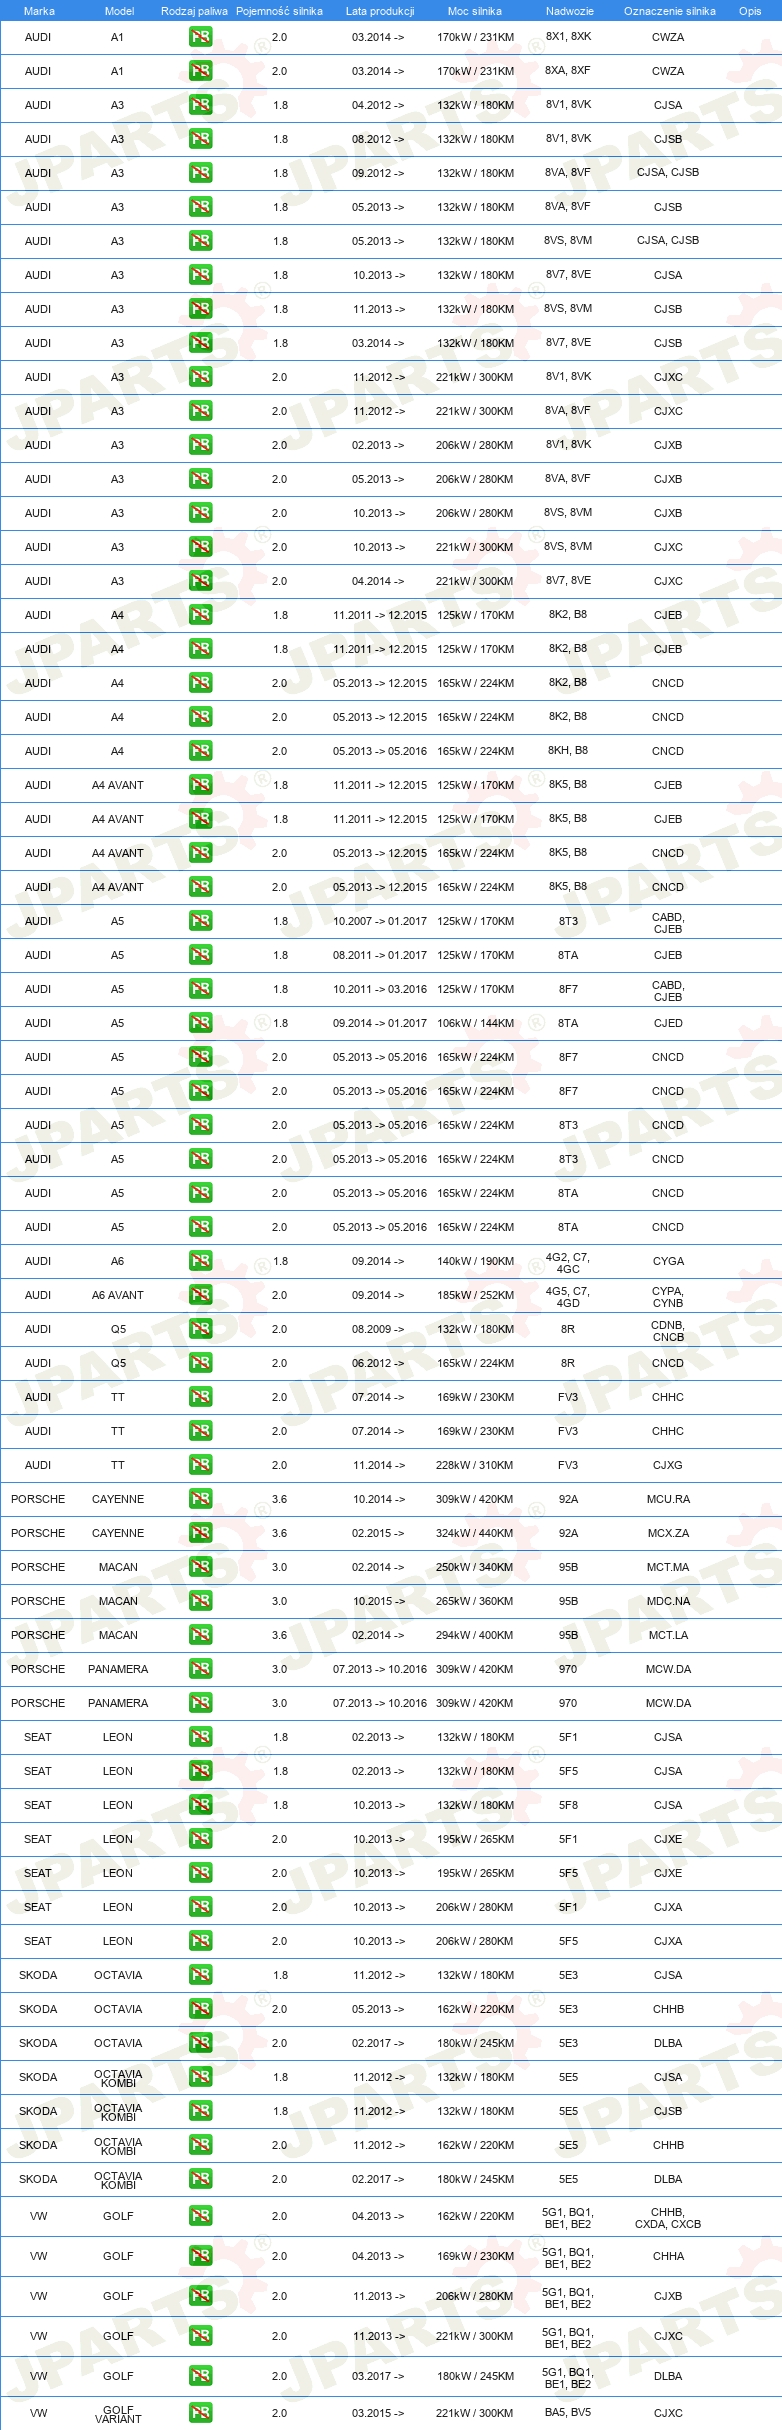Select engine code MCT.MA cell
This screenshot has height=2430, width=782.
(668, 1567)
